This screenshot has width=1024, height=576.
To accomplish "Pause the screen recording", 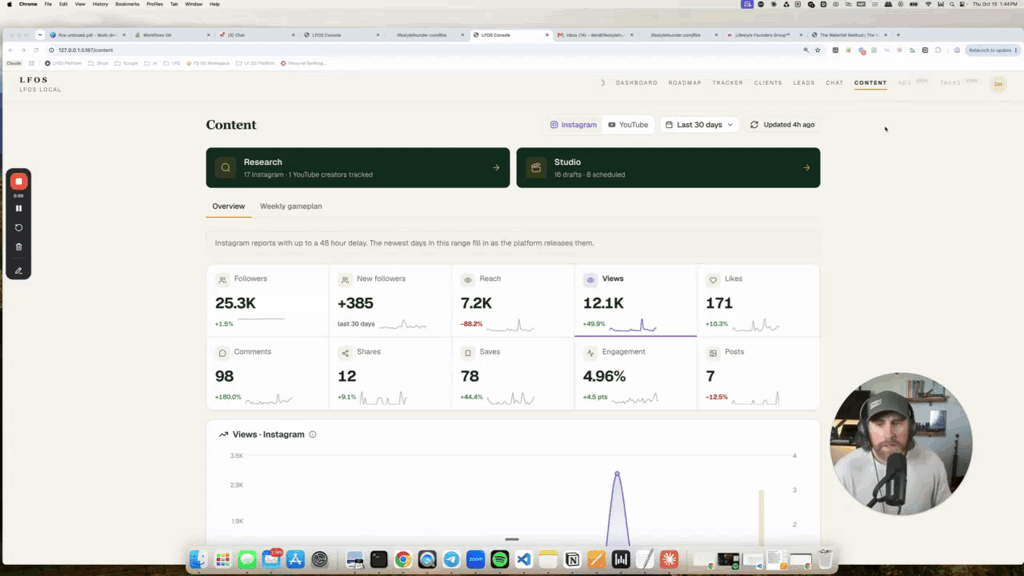I will click(x=19, y=208).
